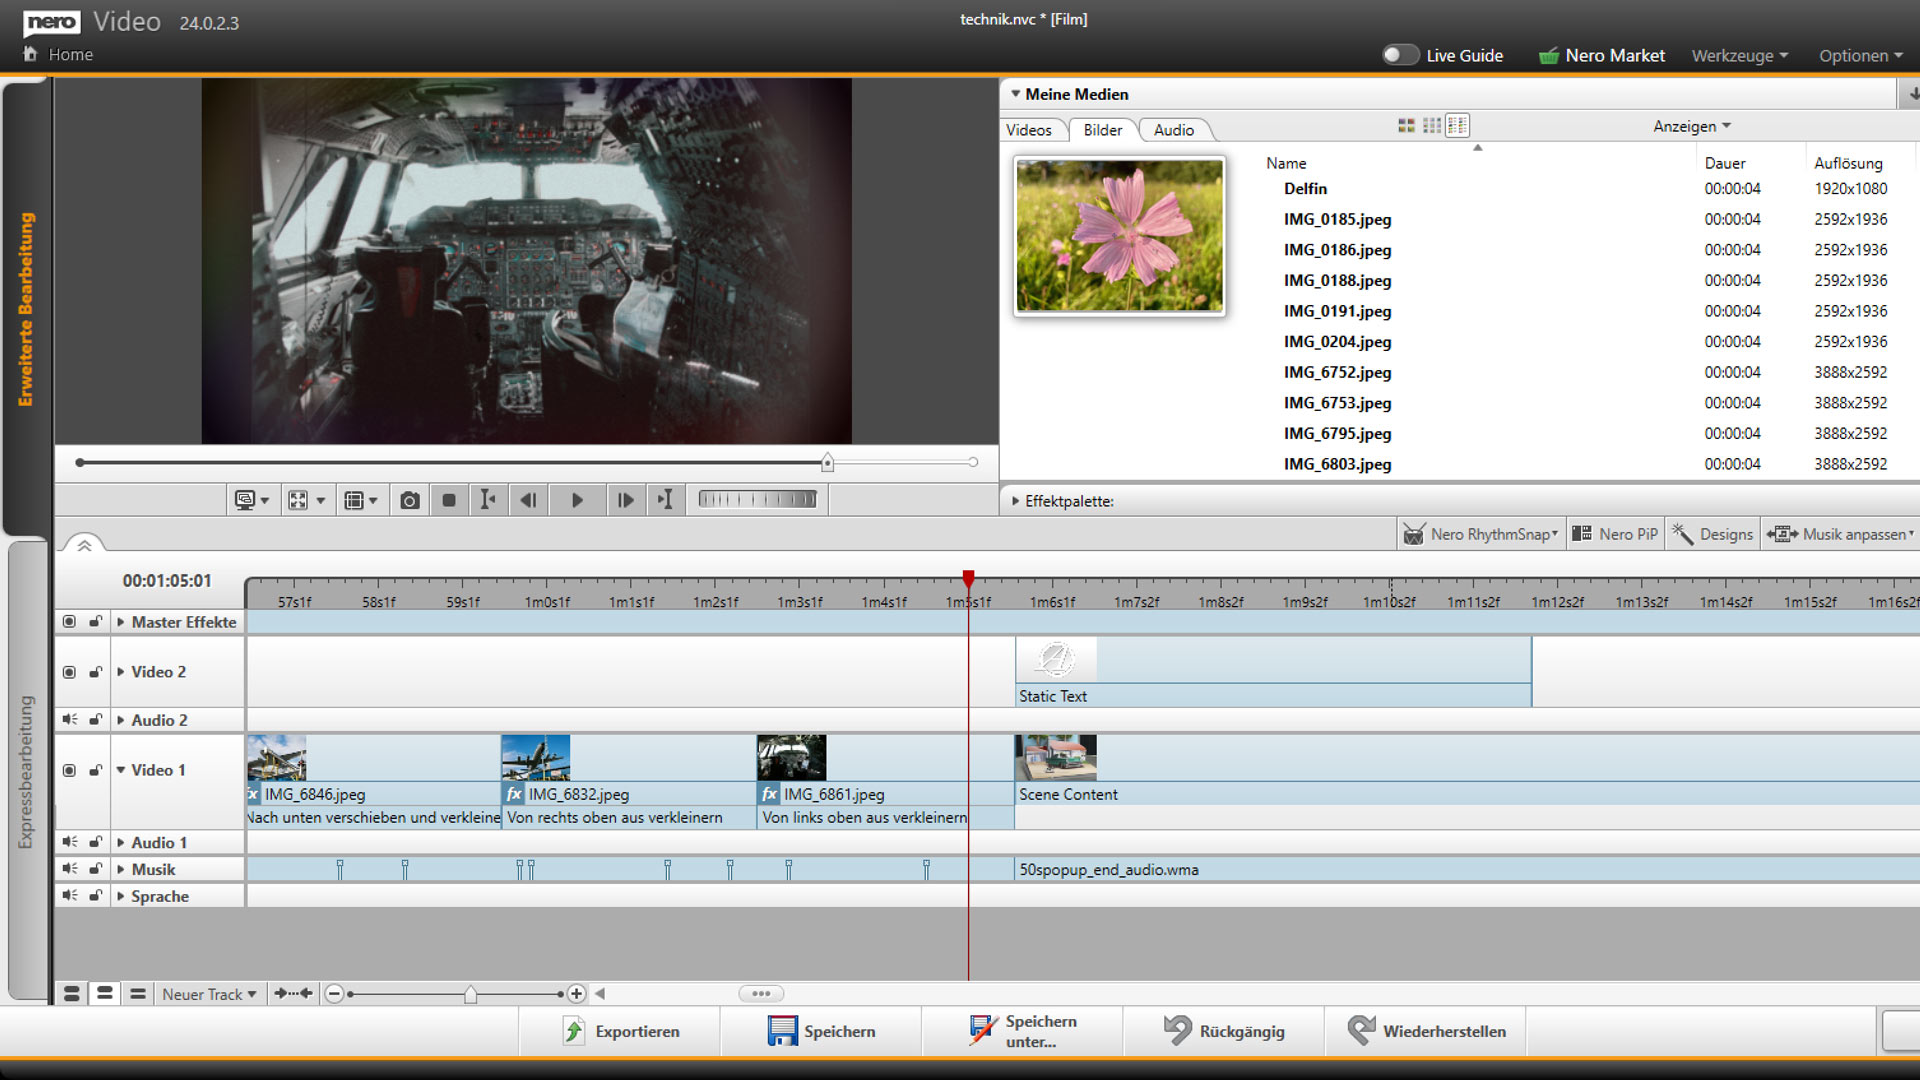Open the Nero PiP tool
The height and width of the screenshot is (1080, 1920).
(x=1615, y=534)
